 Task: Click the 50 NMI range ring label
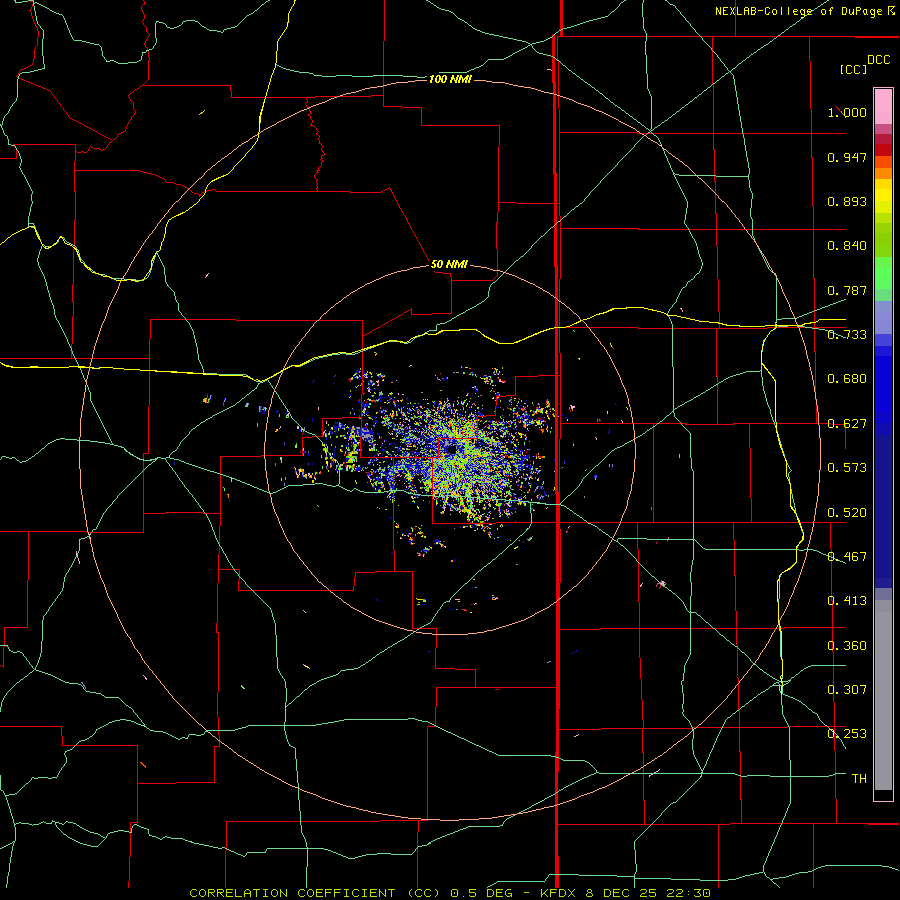point(449,264)
